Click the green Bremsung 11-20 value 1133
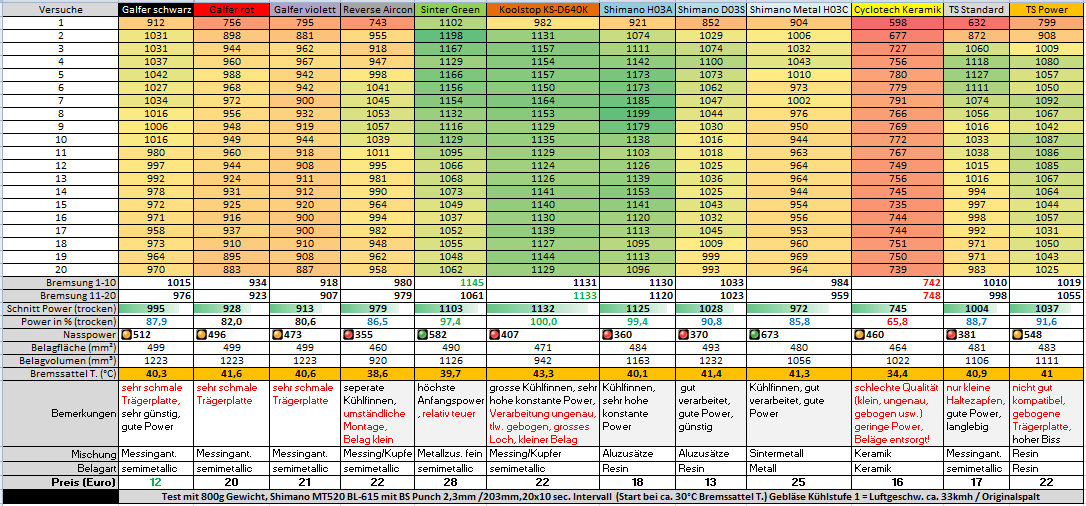1086x506 pixels. (542, 296)
